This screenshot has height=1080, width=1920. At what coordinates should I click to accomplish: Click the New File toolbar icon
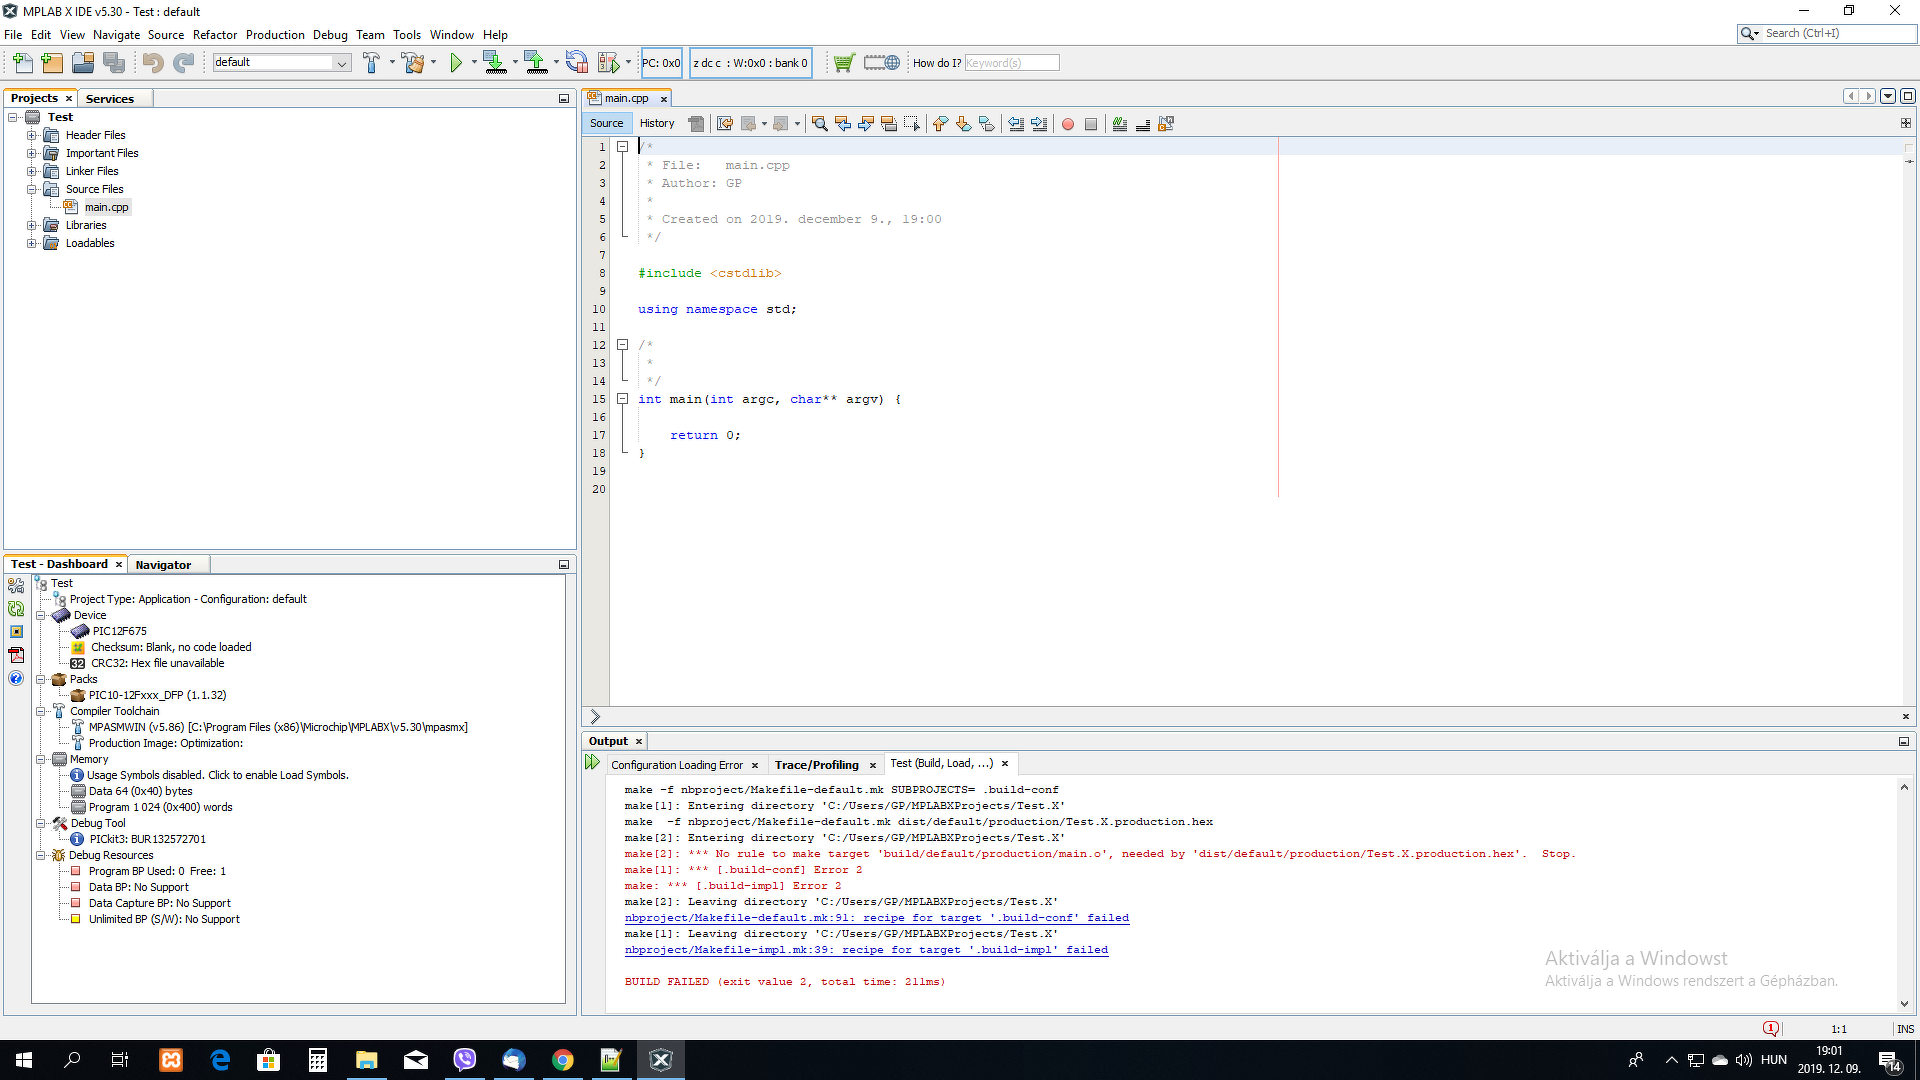pos(22,63)
